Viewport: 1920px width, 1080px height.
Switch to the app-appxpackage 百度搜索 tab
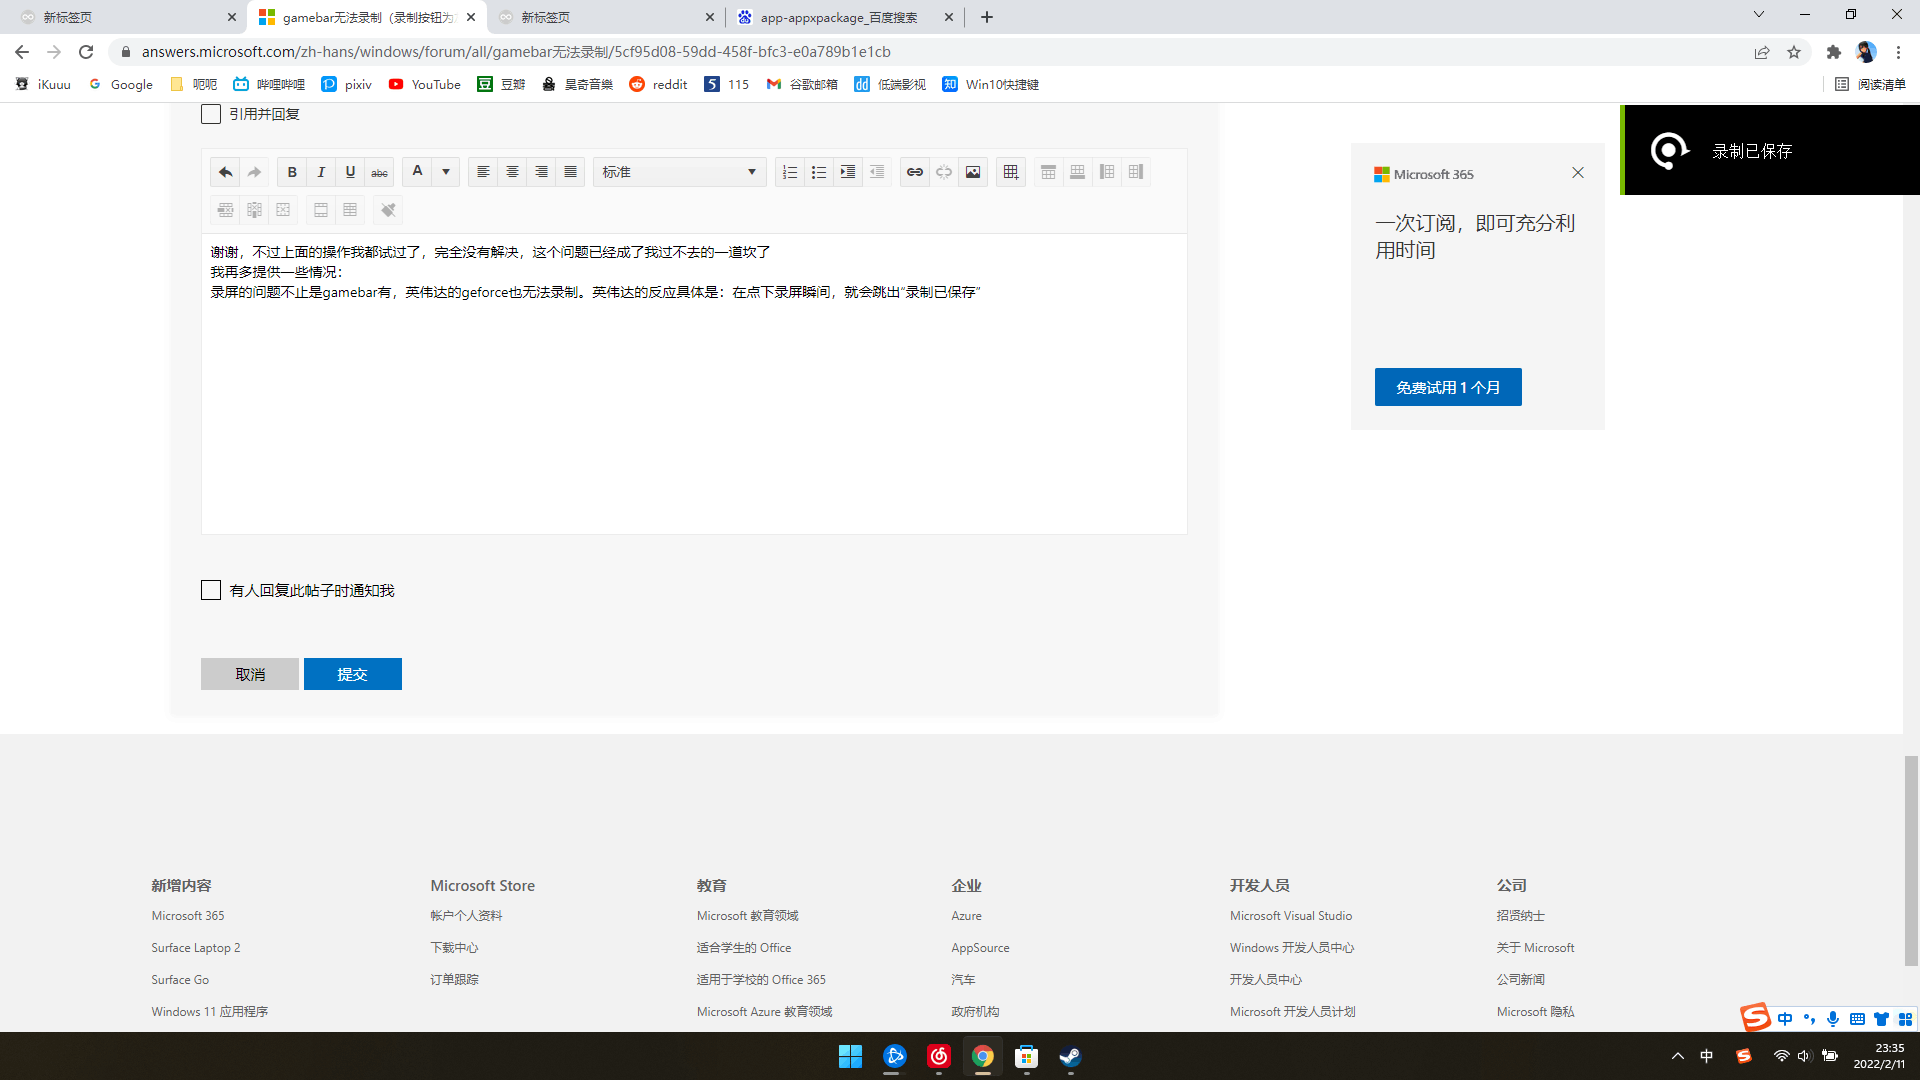click(x=838, y=17)
